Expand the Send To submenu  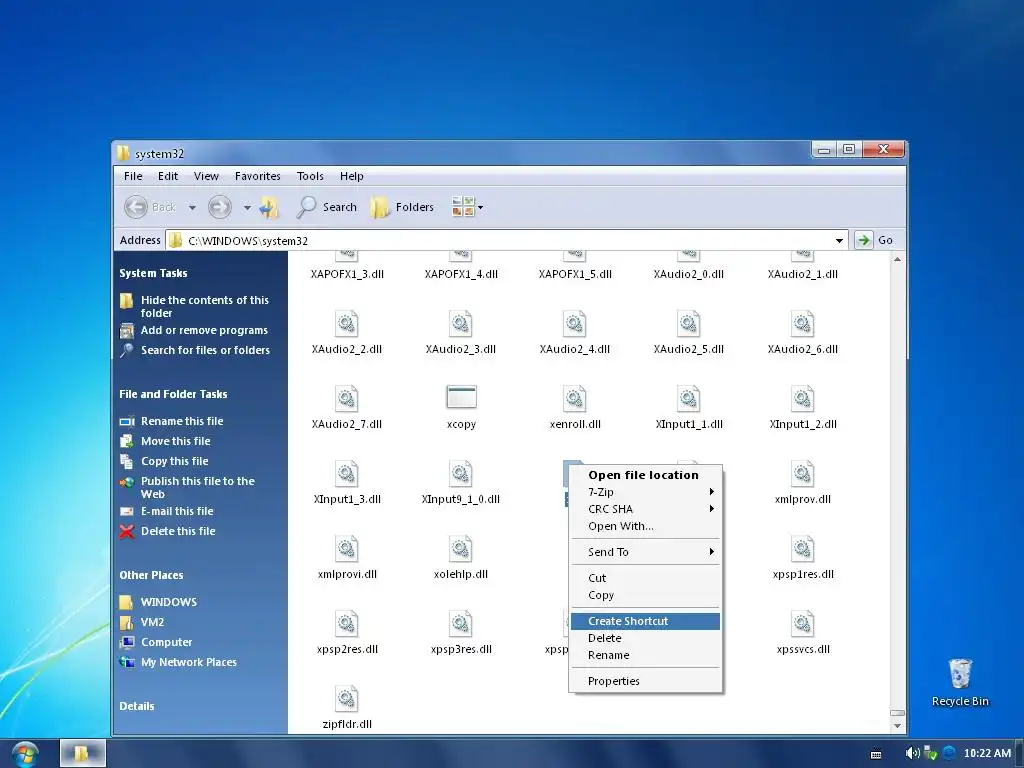tap(645, 552)
